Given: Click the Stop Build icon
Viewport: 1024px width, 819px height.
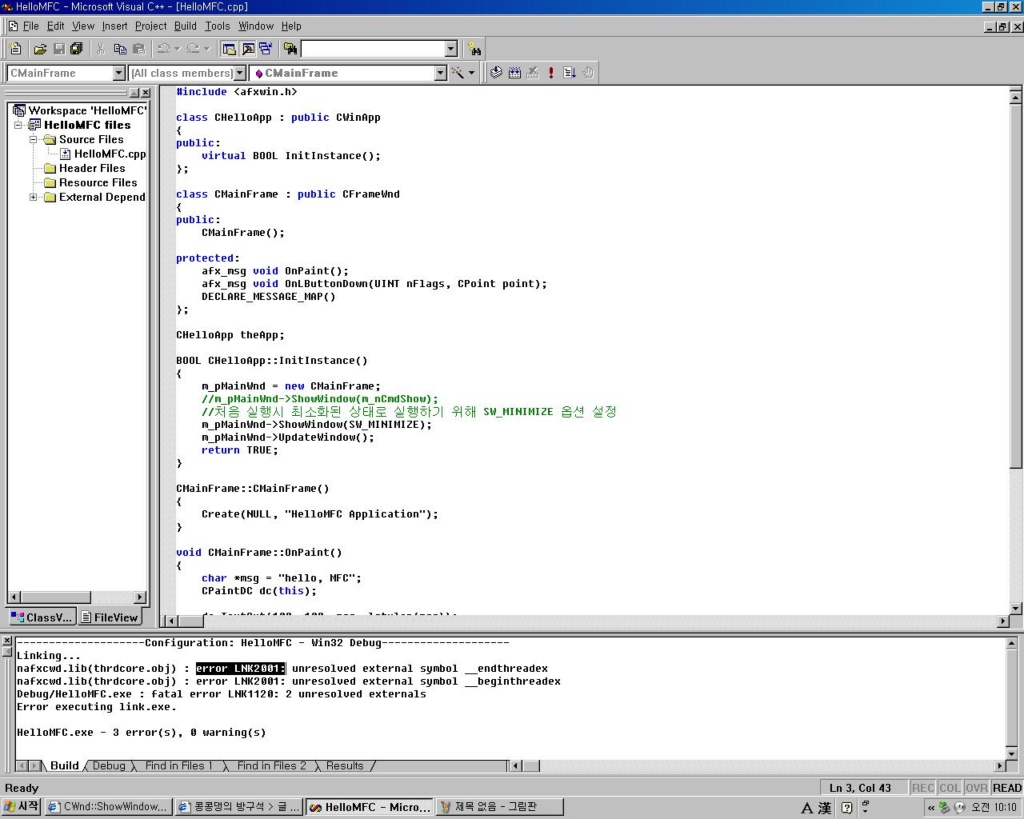Looking at the screenshot, I should pos(533,72).
